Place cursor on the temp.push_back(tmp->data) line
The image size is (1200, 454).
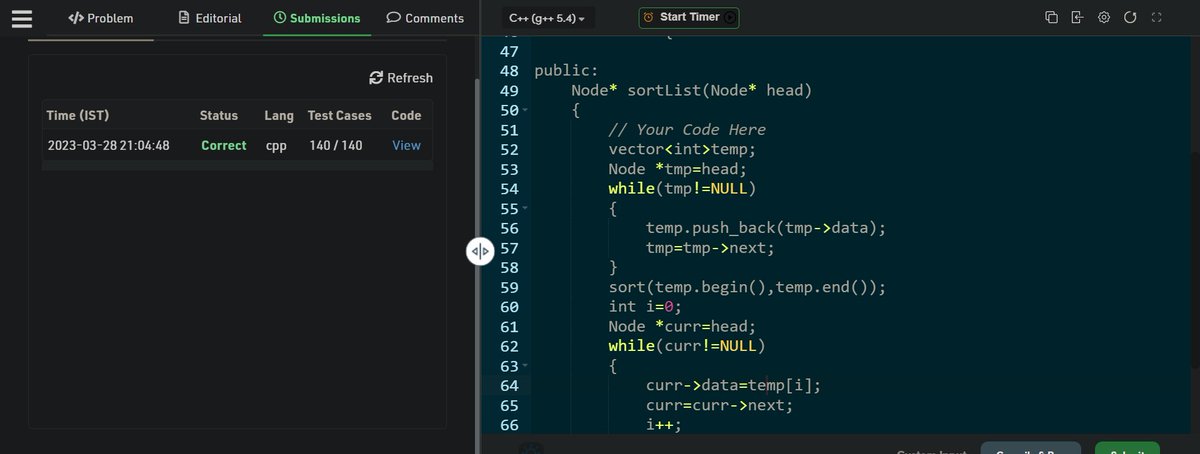766,228
